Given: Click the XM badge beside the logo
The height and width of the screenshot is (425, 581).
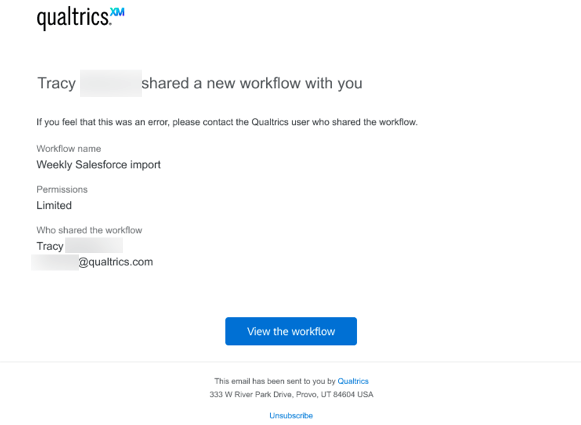Looking at the screenshot, I should [117, 12].
